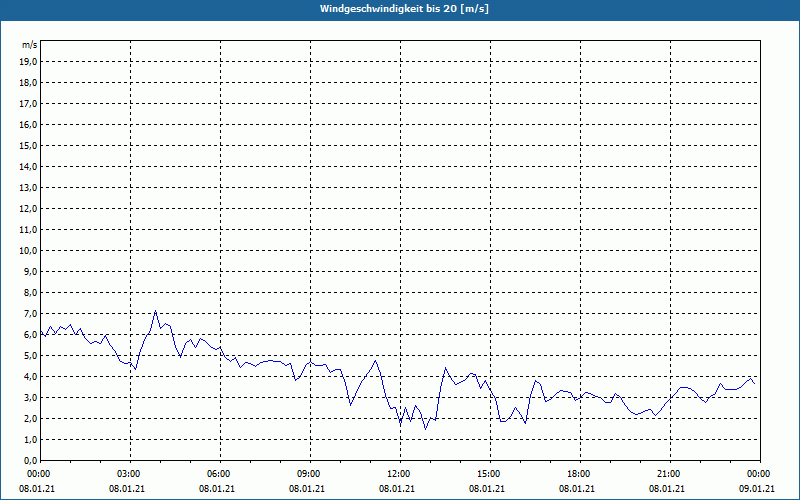Select the "3,0" y-axis label
This screenshot has width=800, height=500.
coord(30,397)
